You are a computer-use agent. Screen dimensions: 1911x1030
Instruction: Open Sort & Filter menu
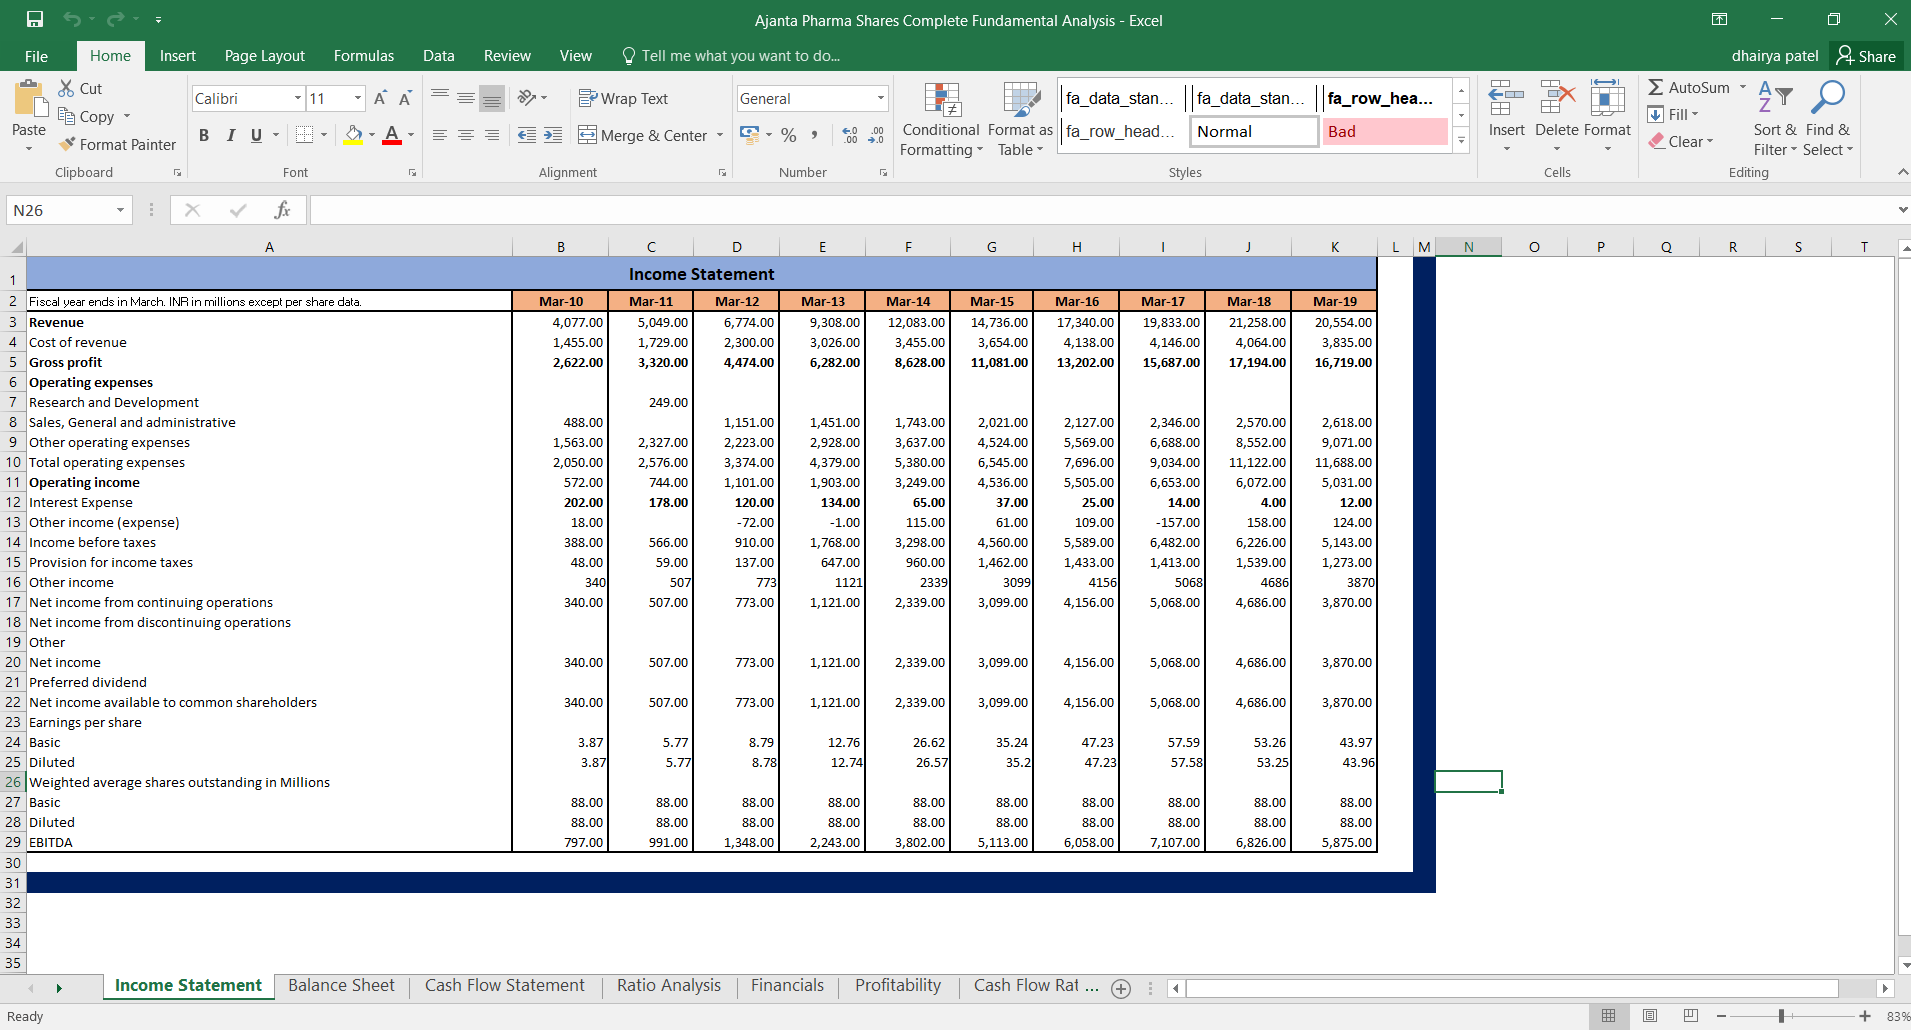pos(1775,119)
